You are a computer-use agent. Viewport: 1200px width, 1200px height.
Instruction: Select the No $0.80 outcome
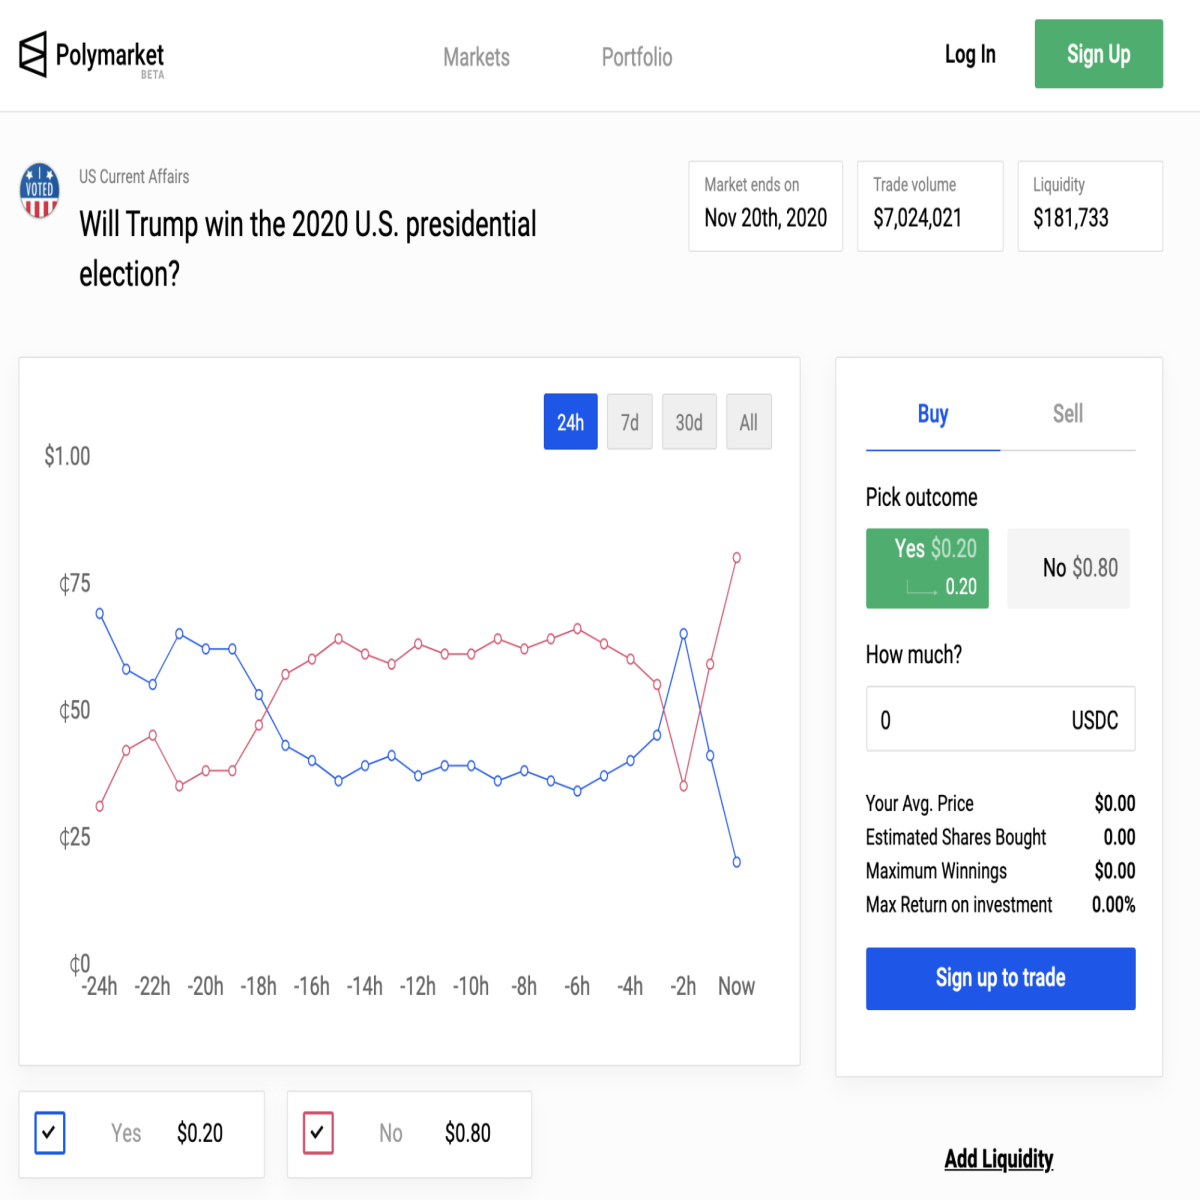(x=1068, y=568)
